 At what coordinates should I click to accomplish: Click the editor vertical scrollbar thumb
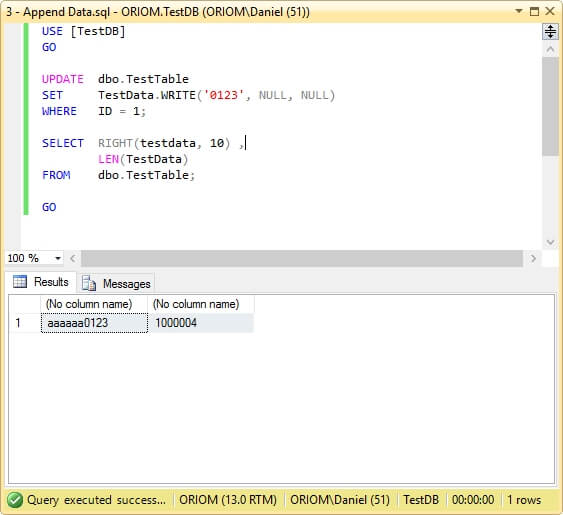point(550,106)
